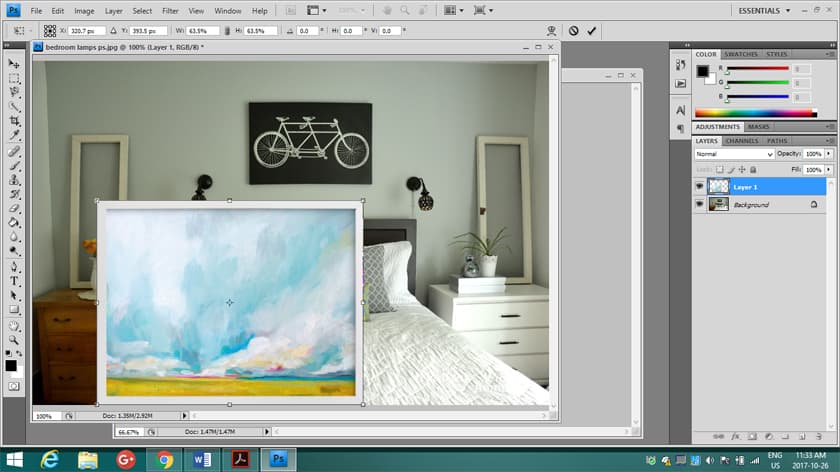The image size is (840, 472).
Task: Pick a color from the spectrum ramp
Action: coord(756,113)
